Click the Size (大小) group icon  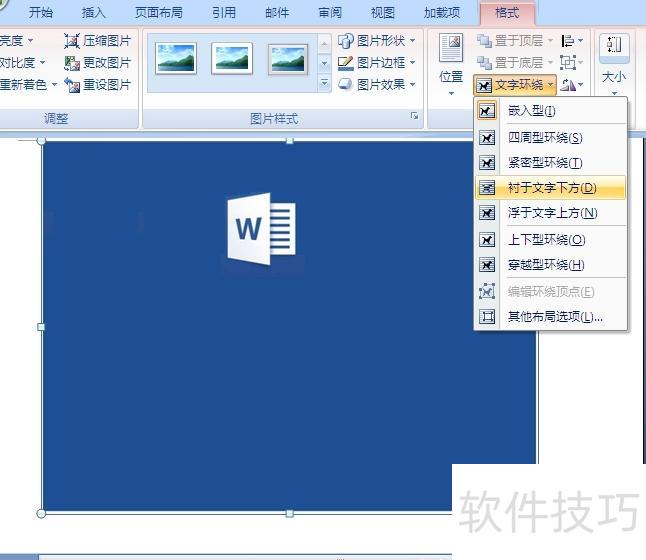pos(614,46)
